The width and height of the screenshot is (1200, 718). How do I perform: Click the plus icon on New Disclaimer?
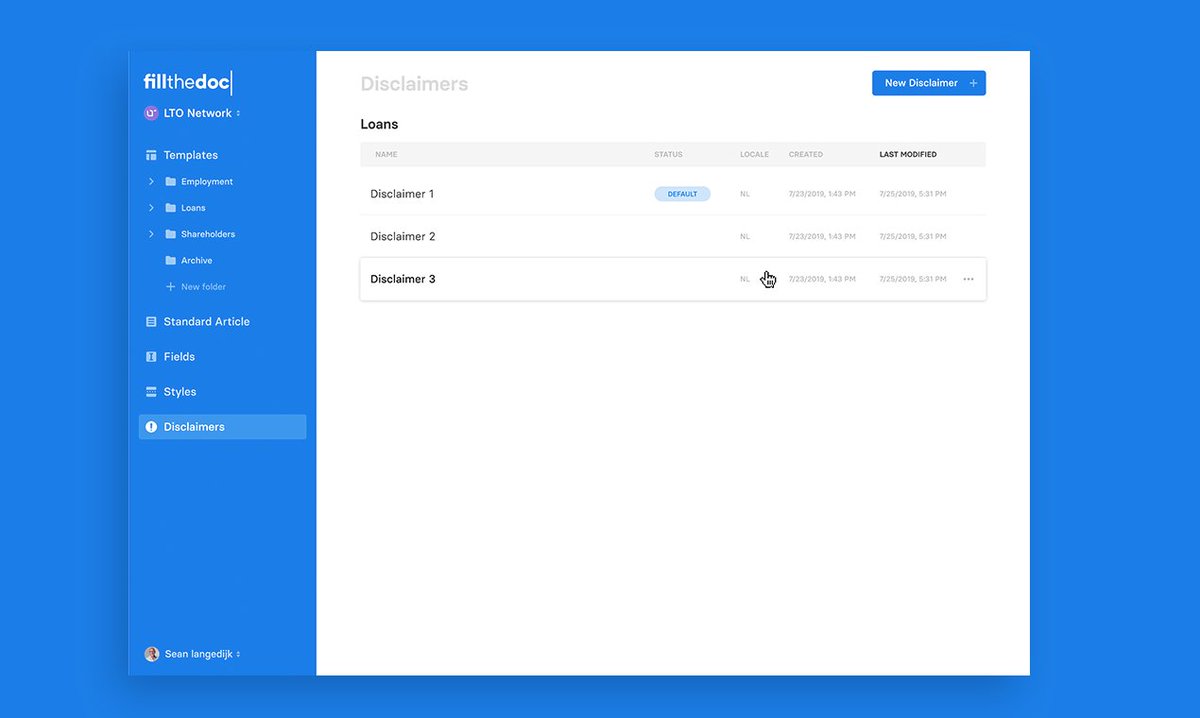pos(973,83)
